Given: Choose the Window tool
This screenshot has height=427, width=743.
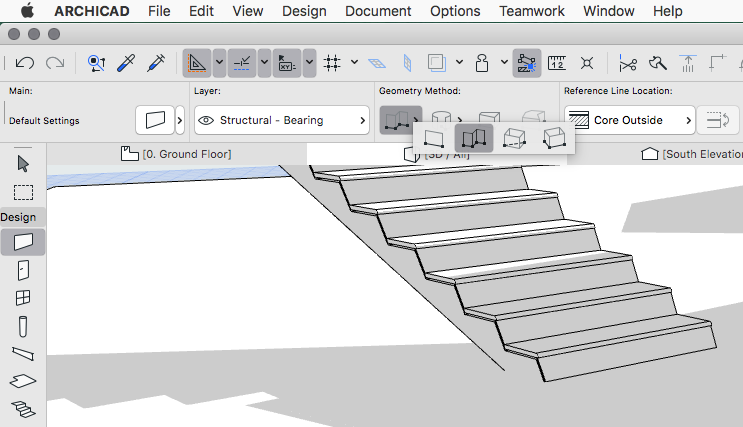Looking at the screenshot, I should 23,298.
